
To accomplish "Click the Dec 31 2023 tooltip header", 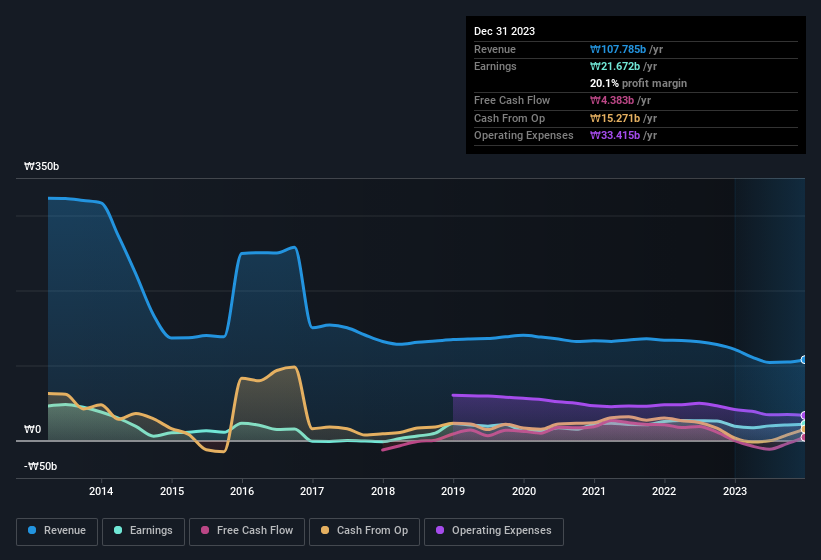I will 504,31.
